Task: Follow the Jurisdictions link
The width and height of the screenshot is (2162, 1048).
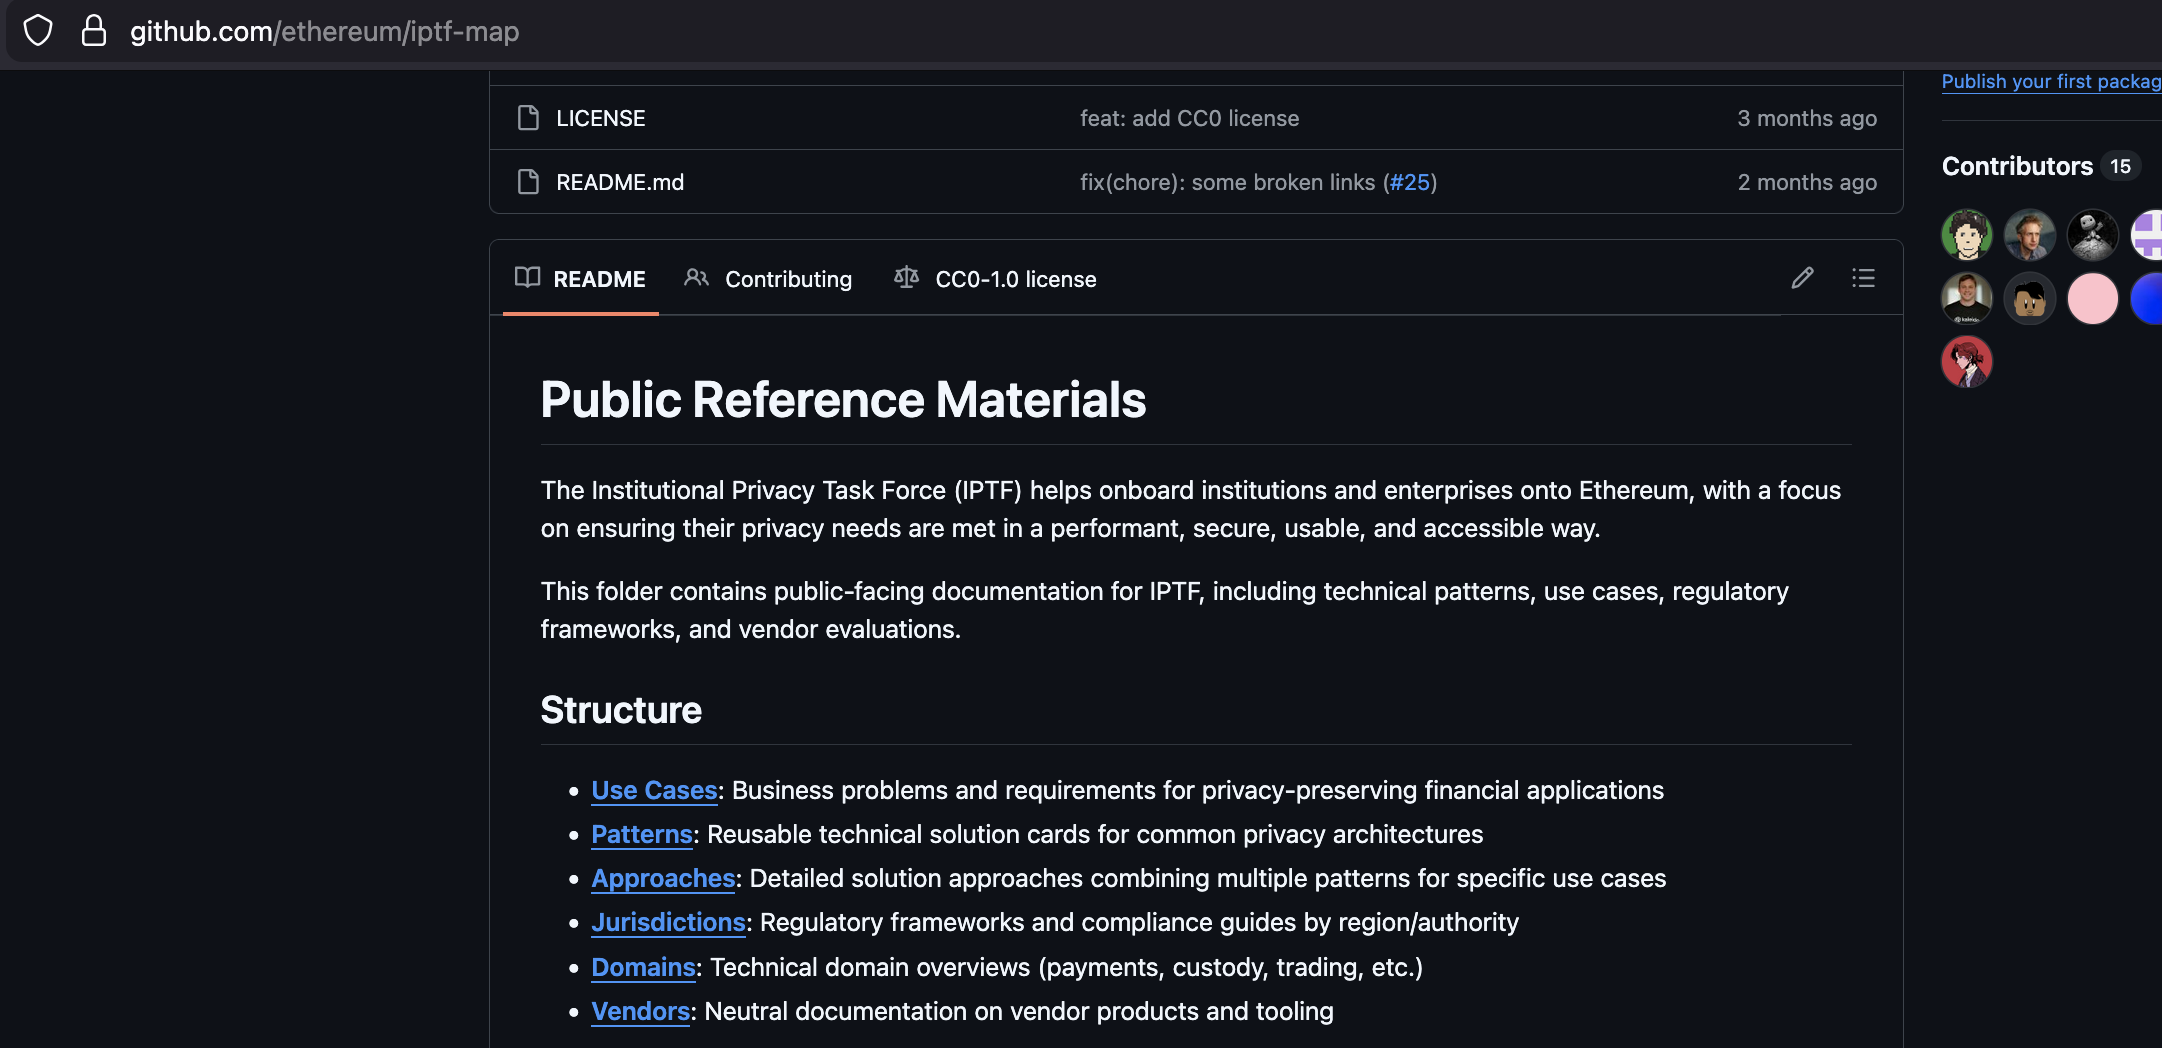Action: [668, 922]
